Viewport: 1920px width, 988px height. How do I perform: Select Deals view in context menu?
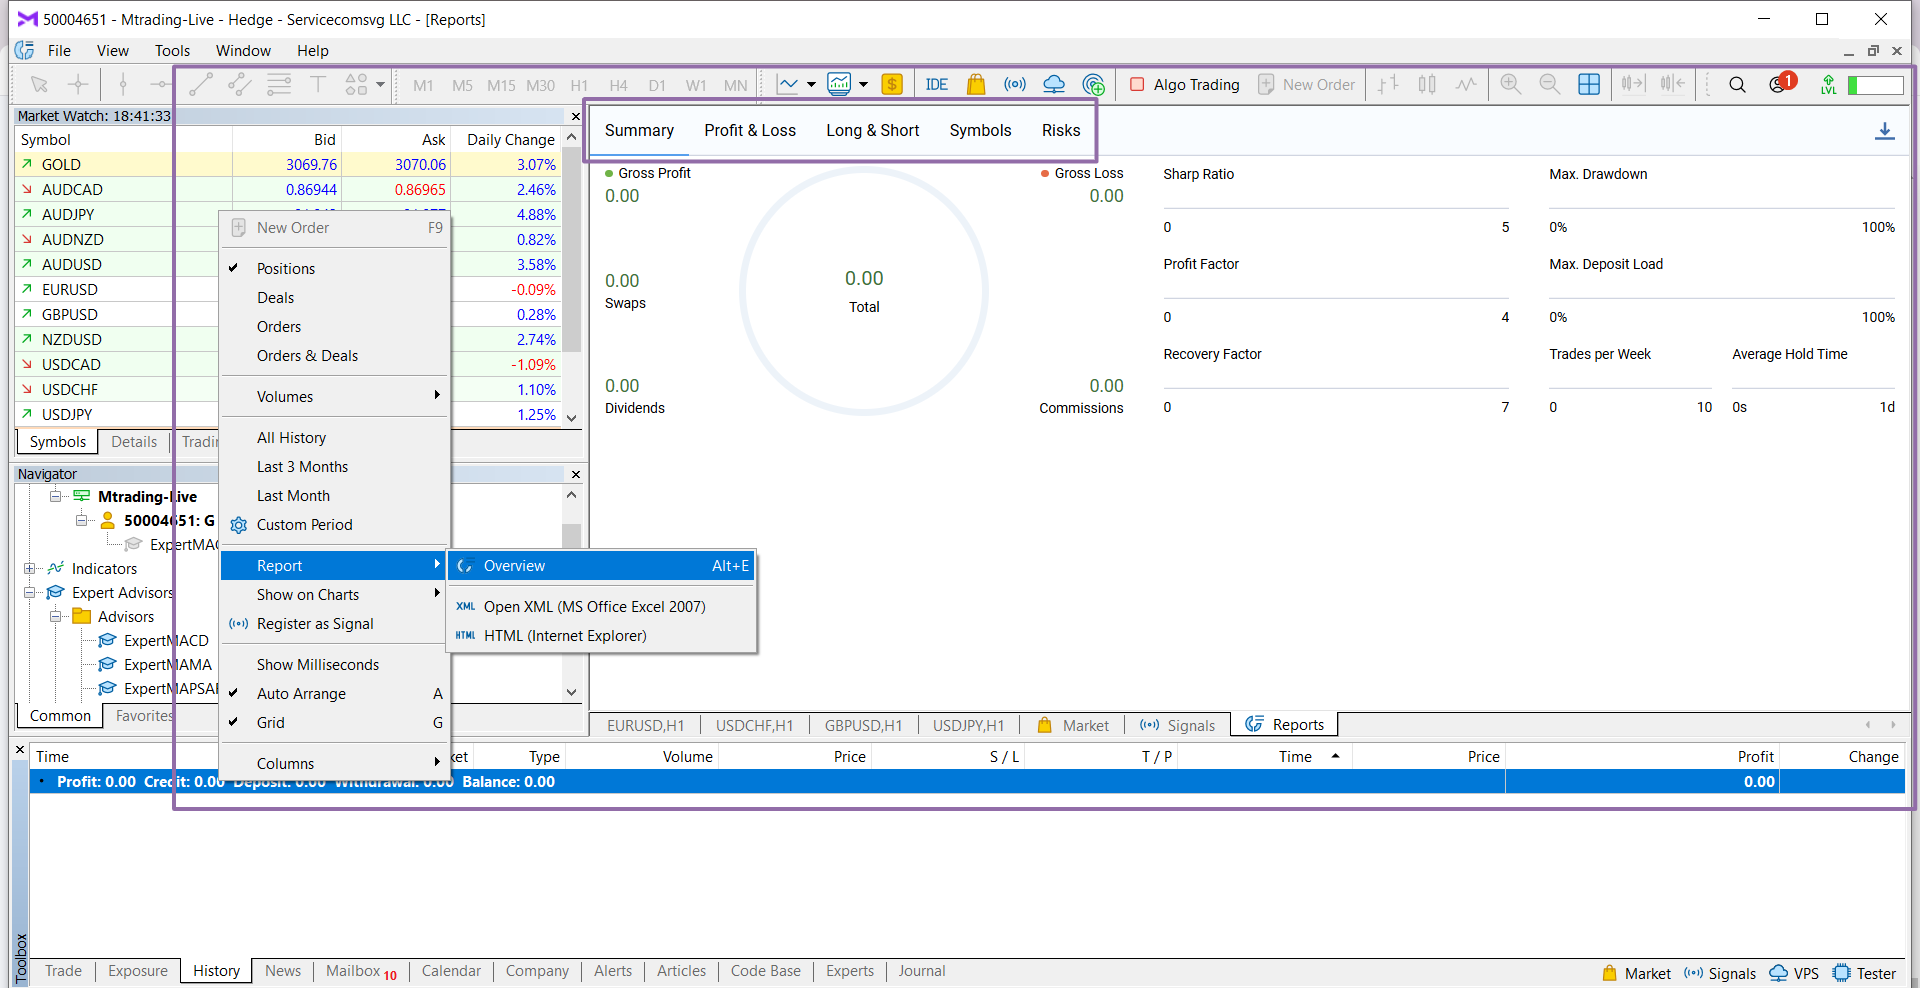[334, 297]
